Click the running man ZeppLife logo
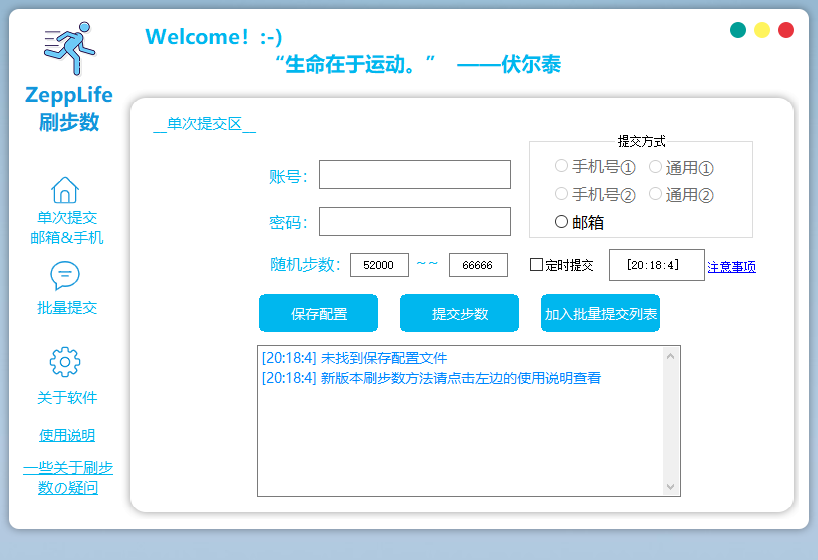 coord(69,49)
